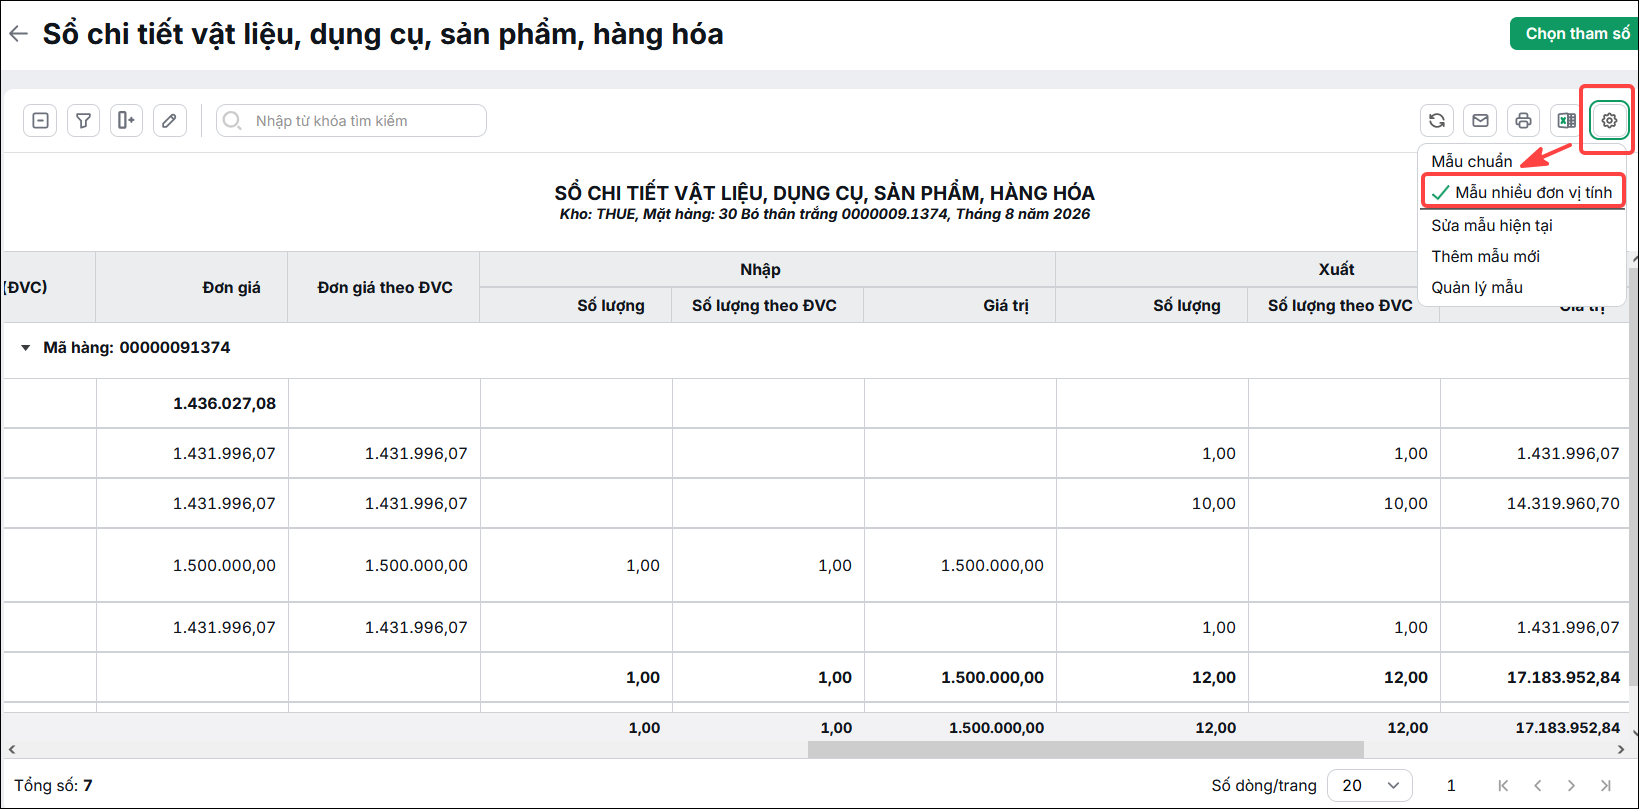
Task: Click the Xuất group header
Action: (x=1336, y=269)
